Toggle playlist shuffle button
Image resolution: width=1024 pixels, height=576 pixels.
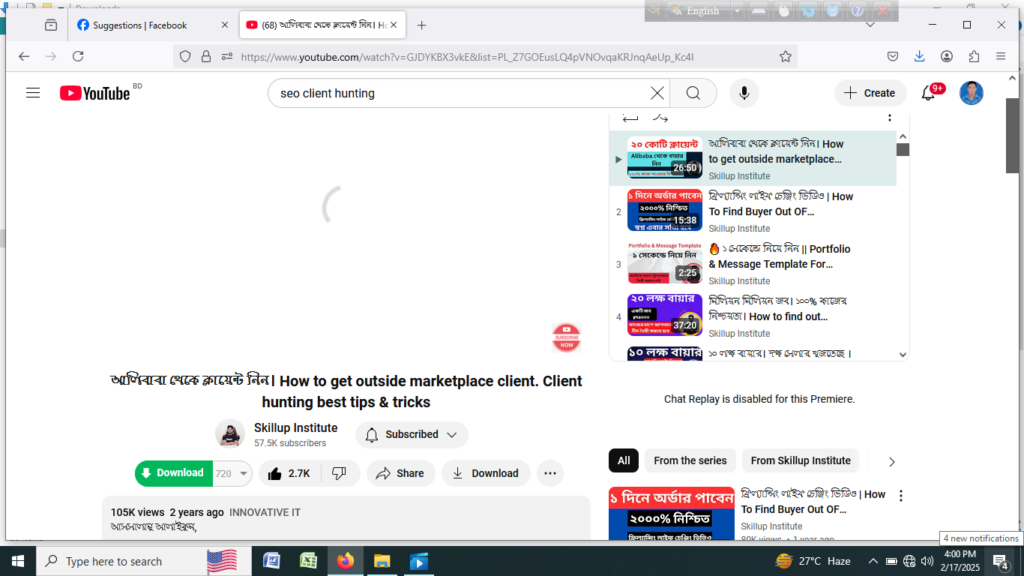tap(660, 118)
